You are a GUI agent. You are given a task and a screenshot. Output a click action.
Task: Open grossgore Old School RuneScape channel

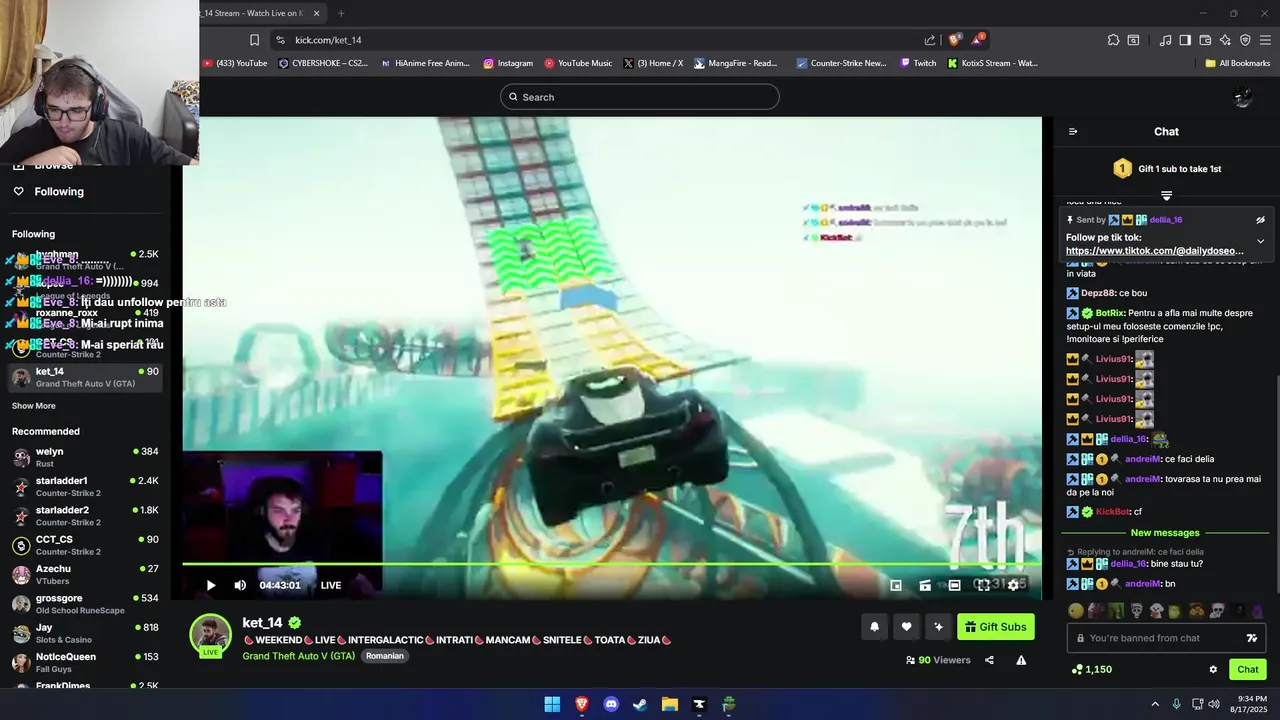(85, 604)
